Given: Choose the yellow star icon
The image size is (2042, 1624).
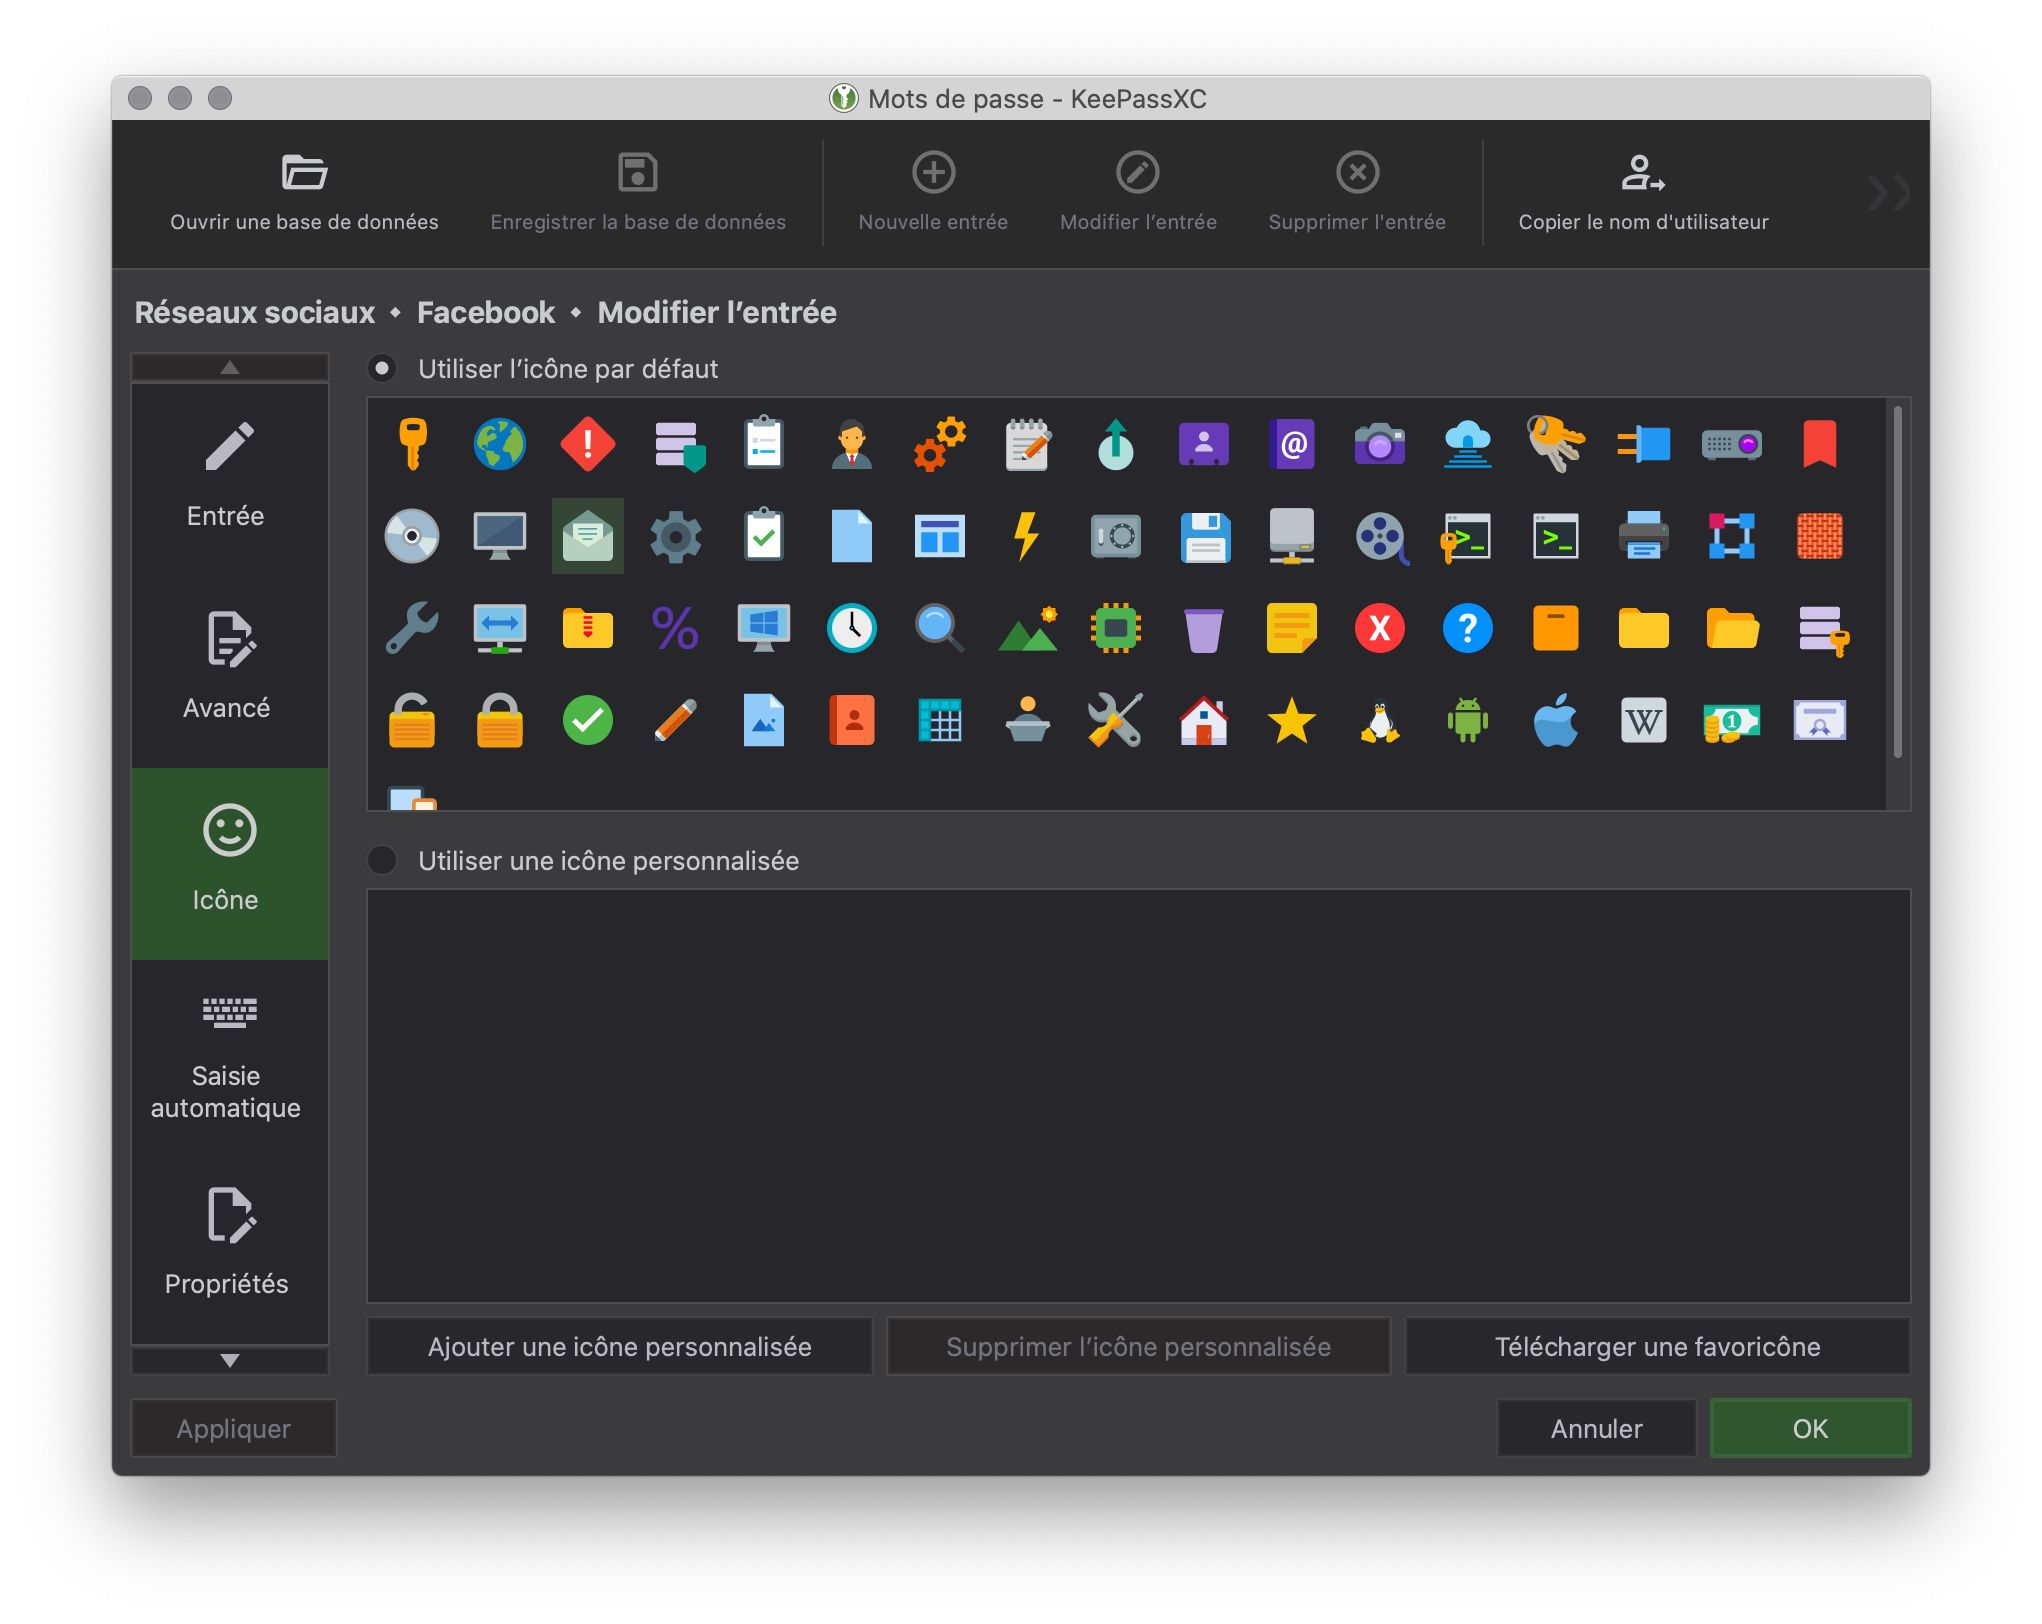Looking at the screenshot, I should [x=1292, y=720].
